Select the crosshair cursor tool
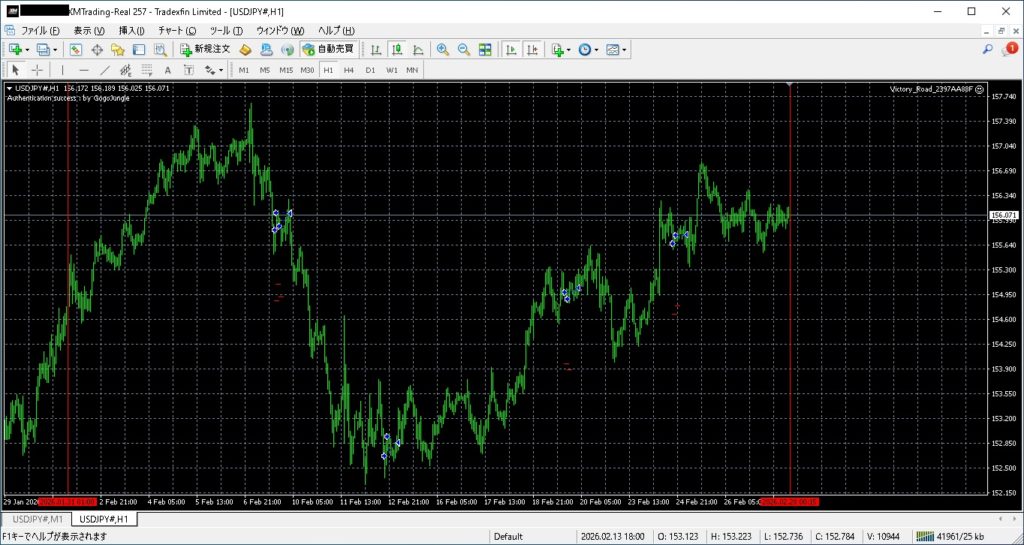The image size is (1024, 545). pos(37,70)
